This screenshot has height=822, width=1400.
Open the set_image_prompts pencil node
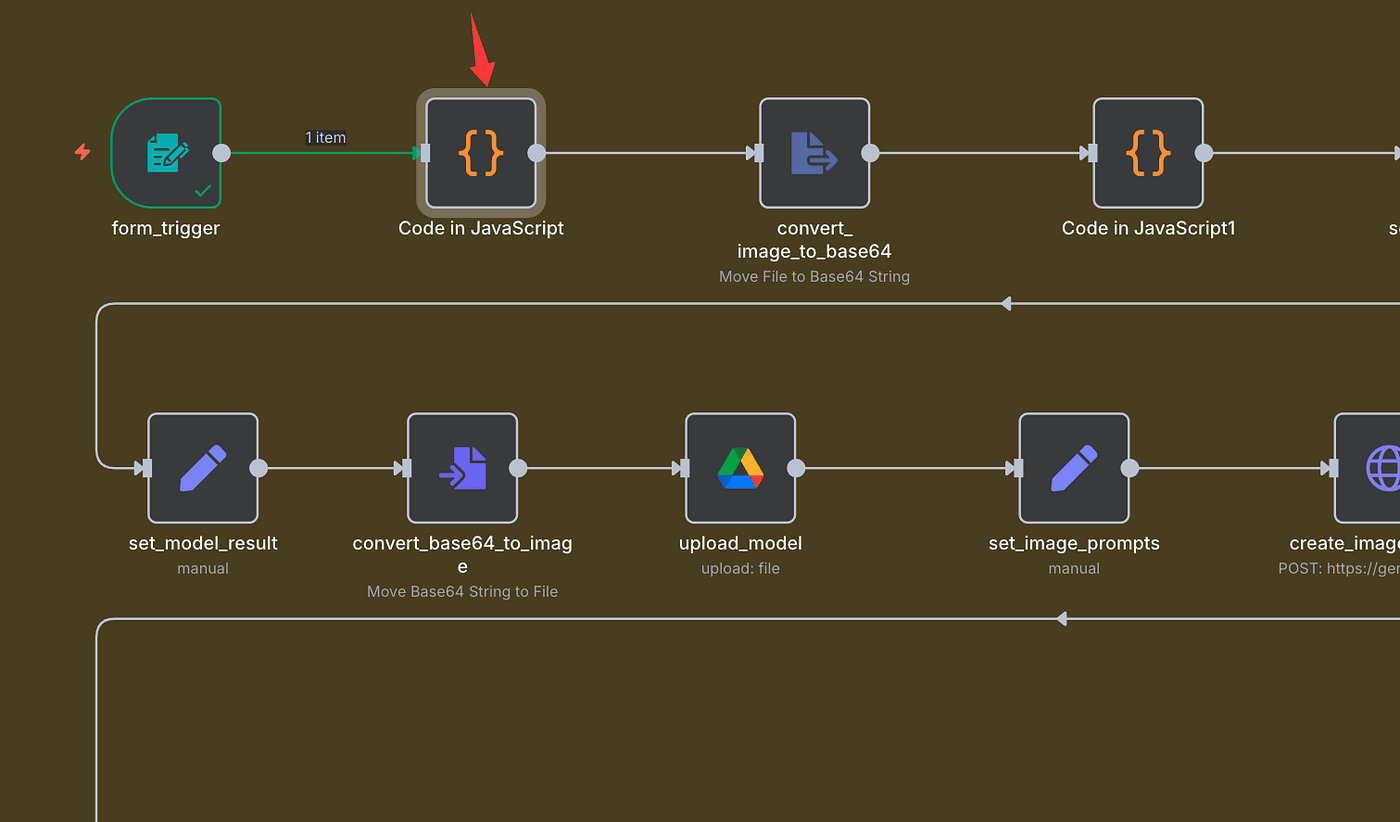coord(1074,468)
